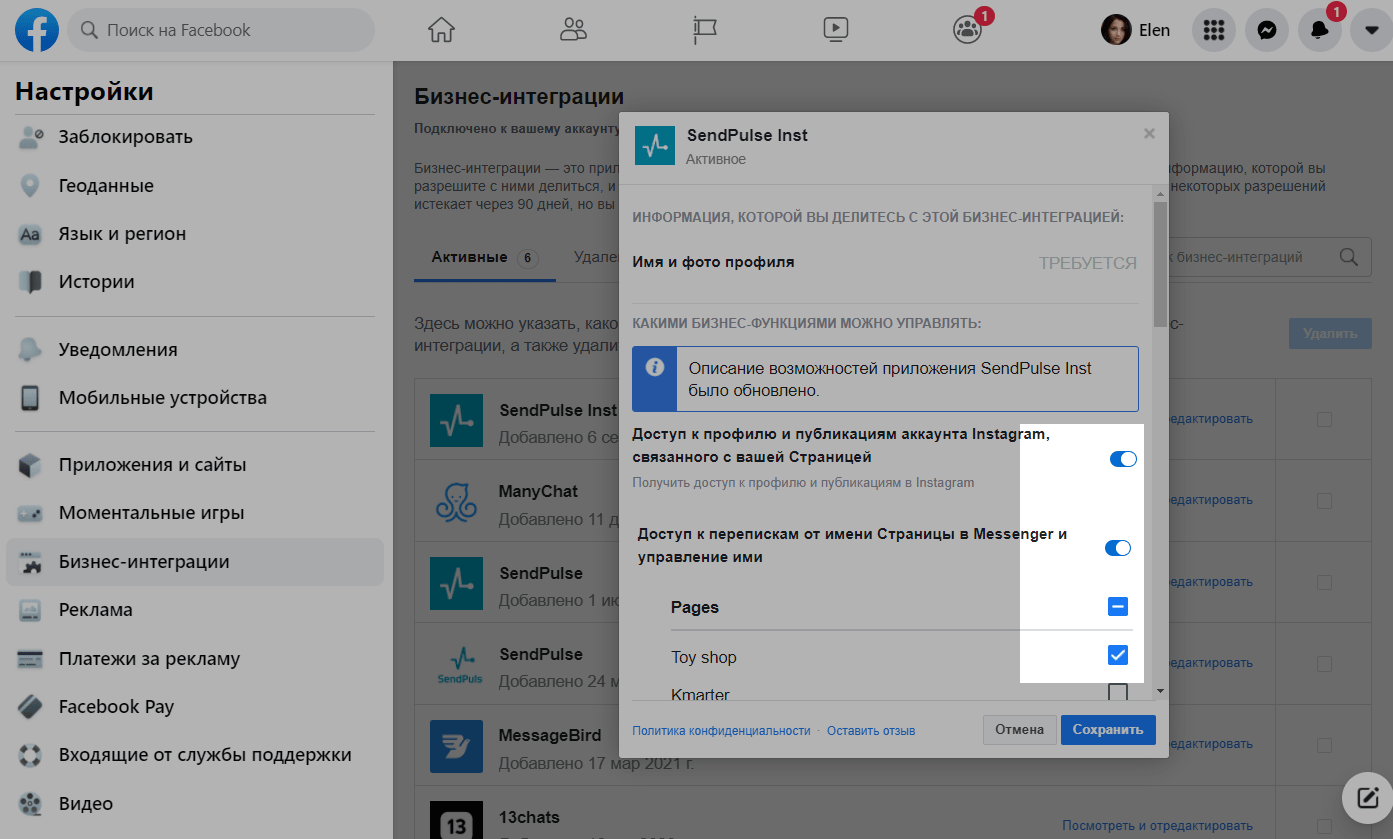The height and width of the screenshot is (839, 1393).
Task: Click the Facebook logo
Action: (x=37, y=30)
